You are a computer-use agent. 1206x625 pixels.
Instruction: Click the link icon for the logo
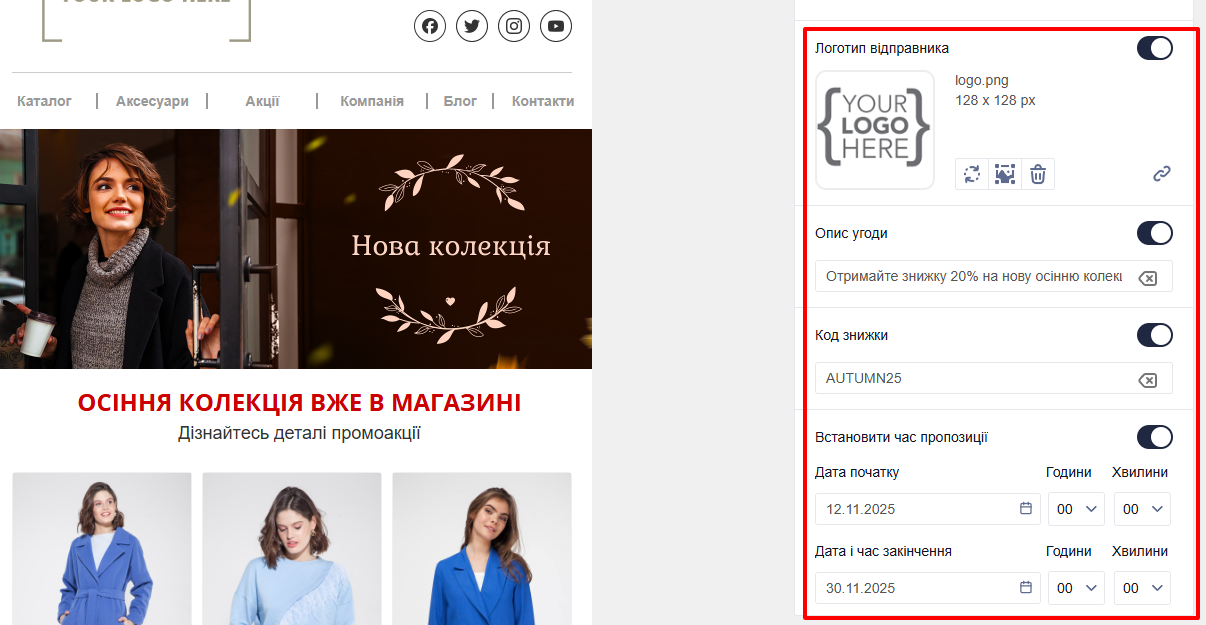coord(1161,174)
